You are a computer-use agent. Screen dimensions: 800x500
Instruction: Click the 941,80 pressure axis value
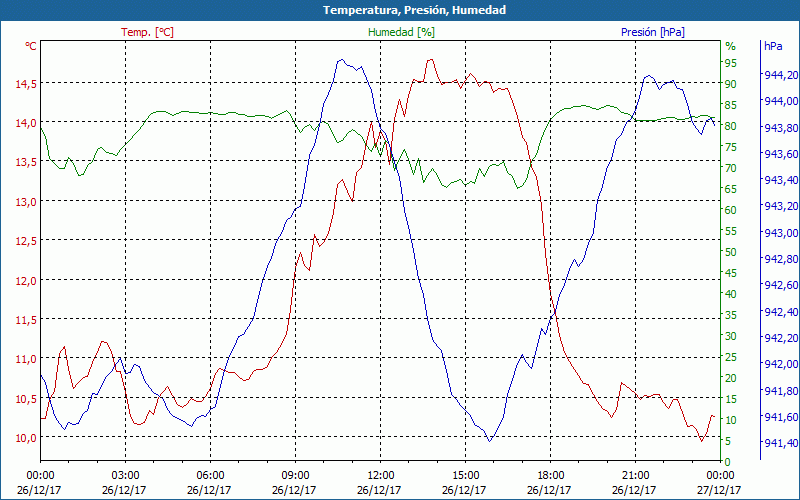781,391
